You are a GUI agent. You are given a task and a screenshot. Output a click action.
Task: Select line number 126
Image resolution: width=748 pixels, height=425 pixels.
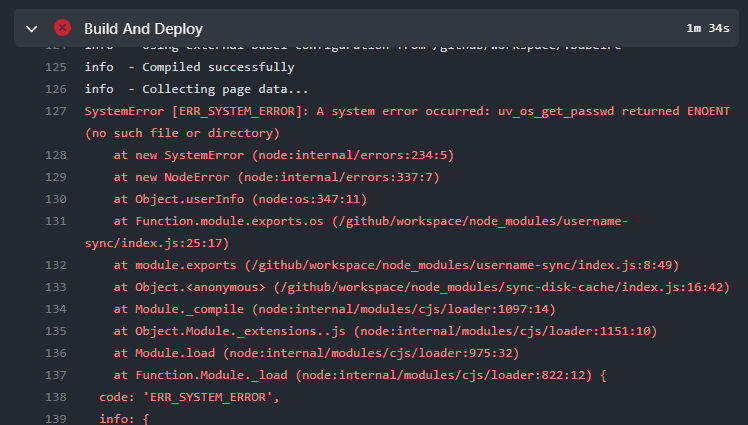coord(56,89)
